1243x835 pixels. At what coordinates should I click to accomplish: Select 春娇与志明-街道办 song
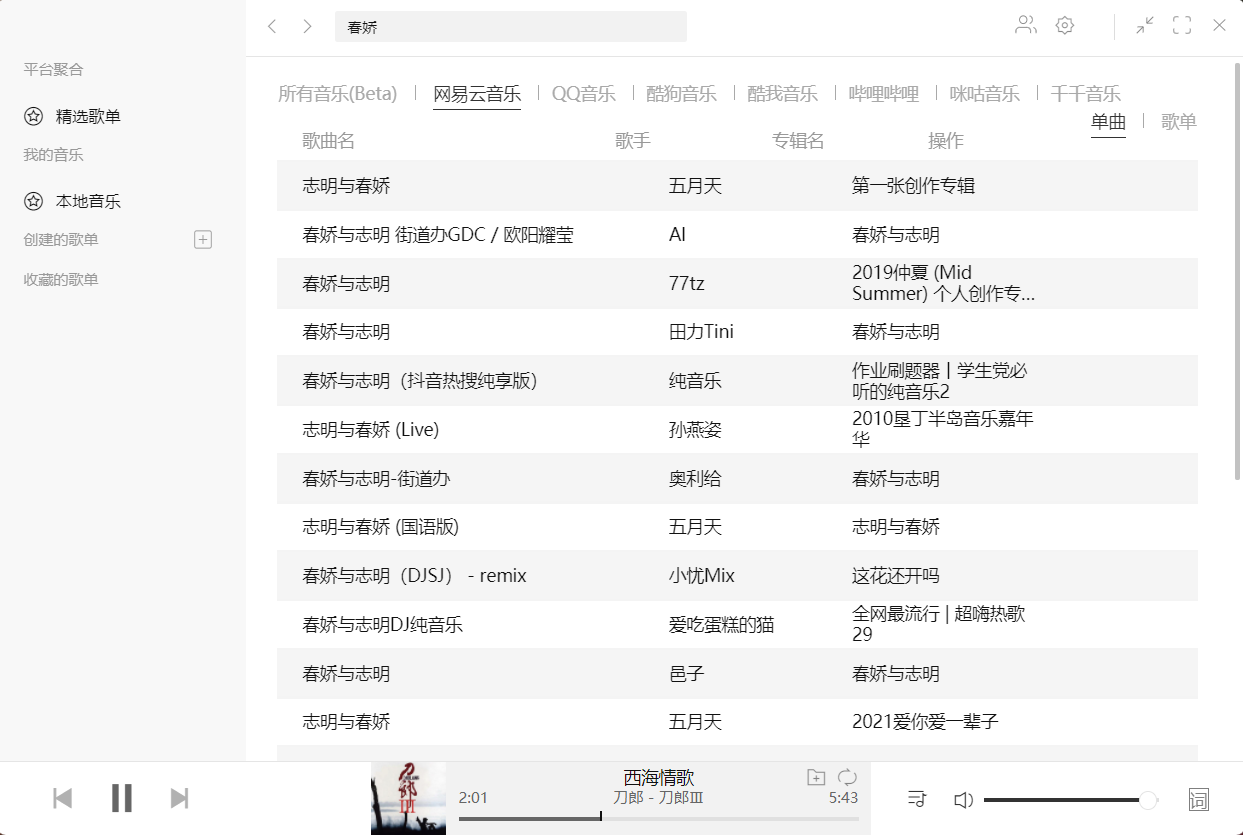(377, 479)
